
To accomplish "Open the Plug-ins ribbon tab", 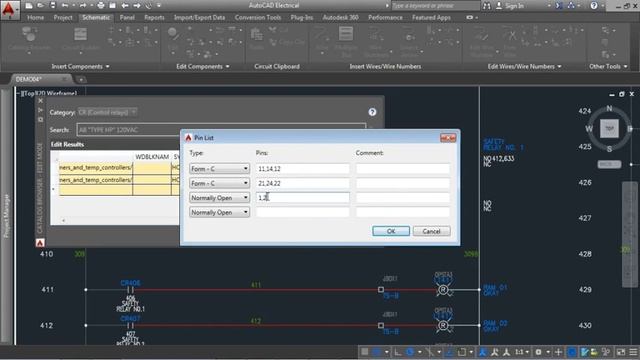I will click(x=302, y=18).
